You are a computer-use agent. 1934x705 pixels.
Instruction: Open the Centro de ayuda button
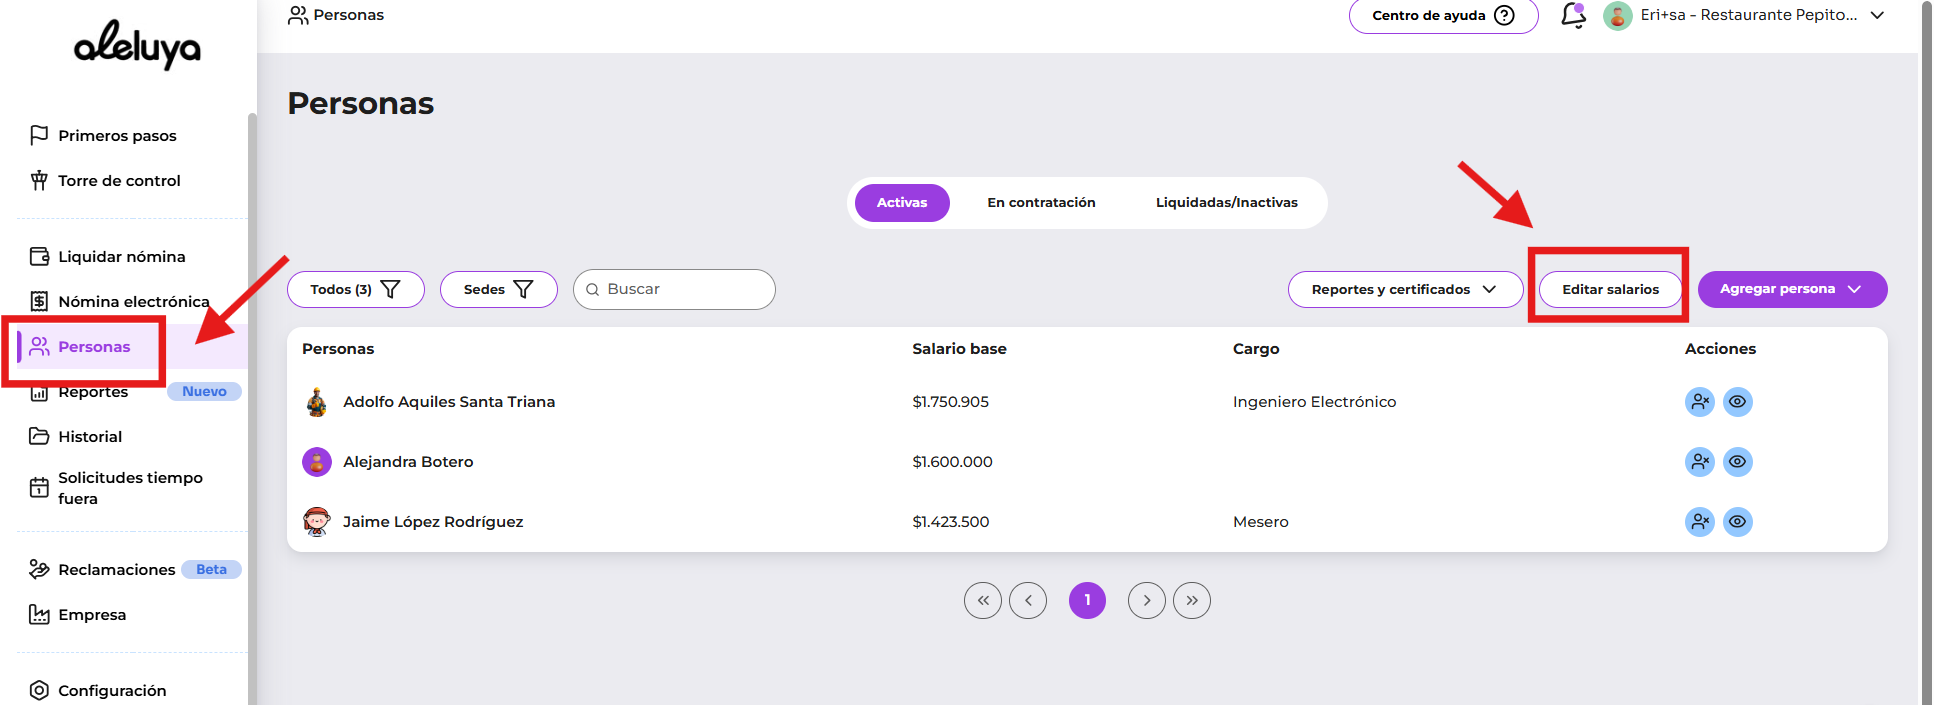click(x=1442, y=16)
